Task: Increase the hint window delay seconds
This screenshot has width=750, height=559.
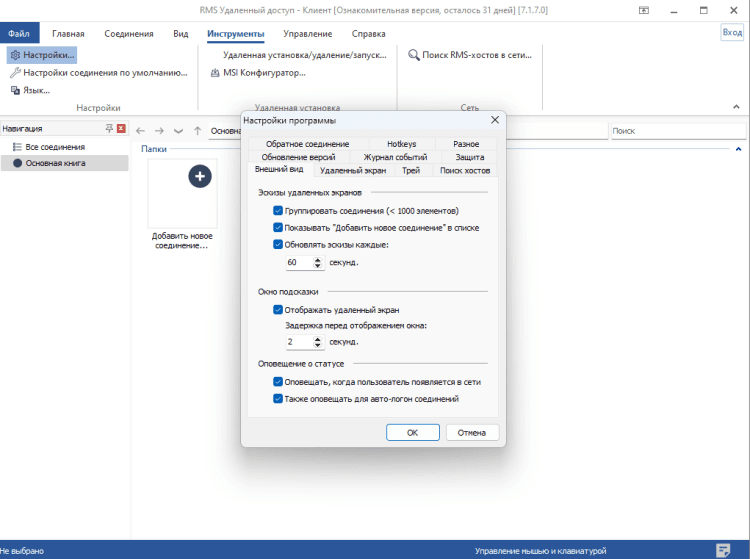Action: coord(318,339)
